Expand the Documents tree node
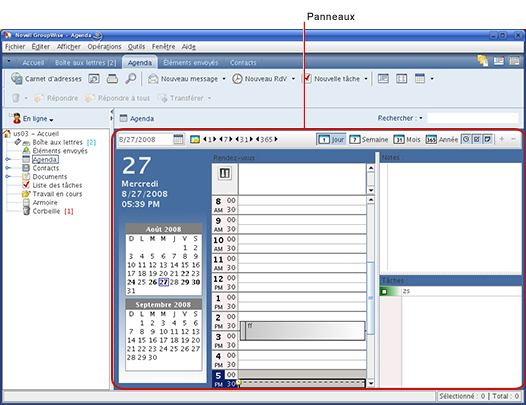Image resolution: width=526 pixels, height=405 pixels. coord(8,176)
